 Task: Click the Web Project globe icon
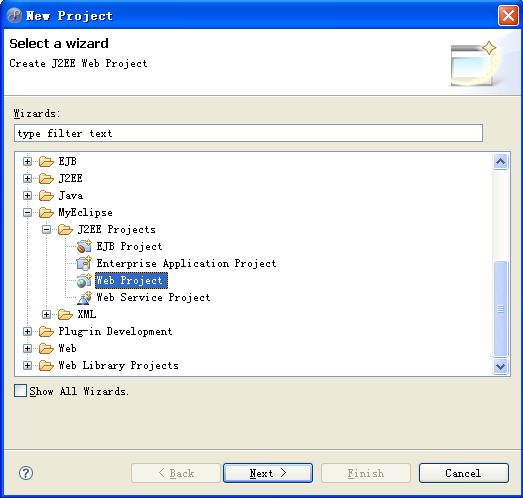pos(84,280)
